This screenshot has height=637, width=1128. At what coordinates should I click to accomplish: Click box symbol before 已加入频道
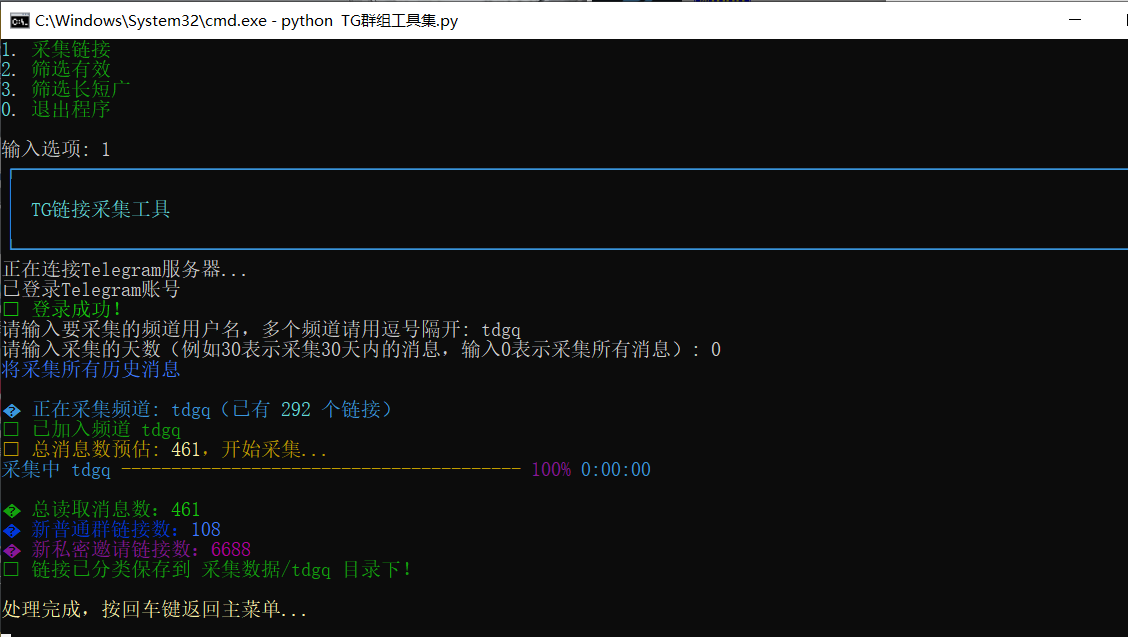pyautogui.click(x=11, y=430)
